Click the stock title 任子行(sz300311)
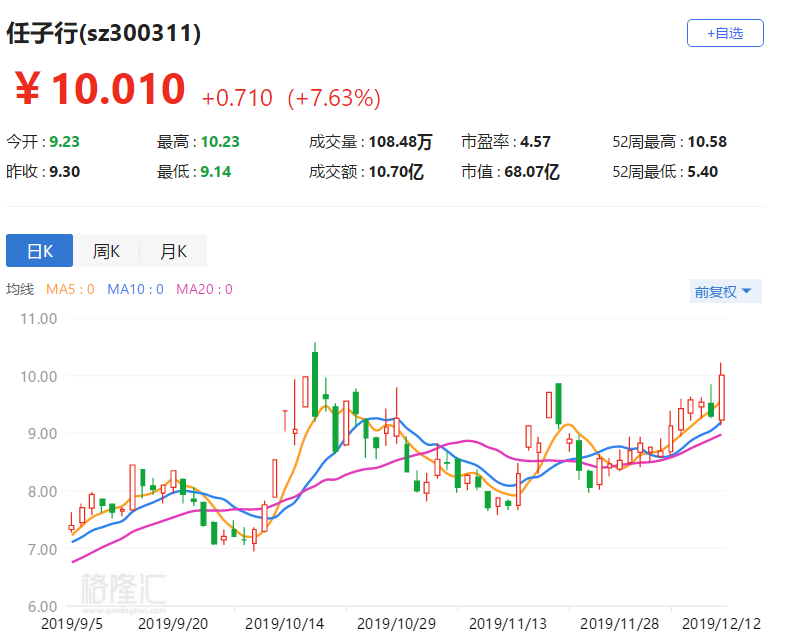The height and width of the screenshot is (639, 789). tap(104, 33)
